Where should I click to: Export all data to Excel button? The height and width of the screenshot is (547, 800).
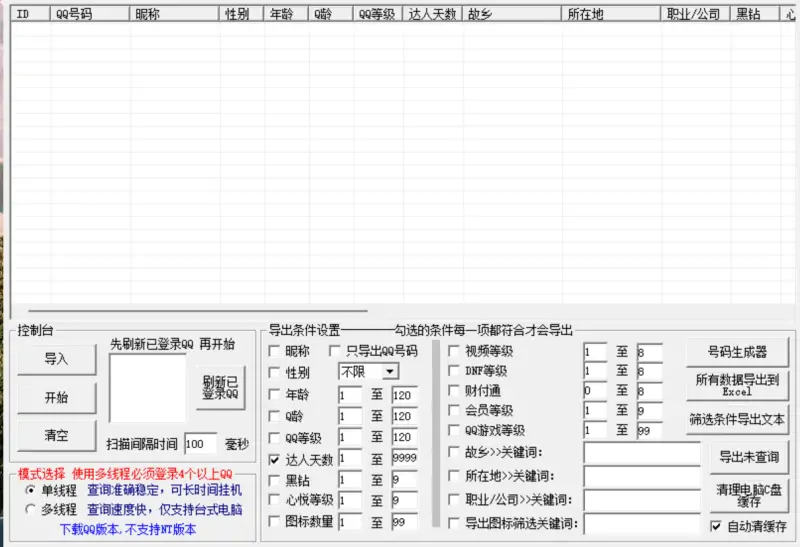pyautogui.click(x=737, y=385)
